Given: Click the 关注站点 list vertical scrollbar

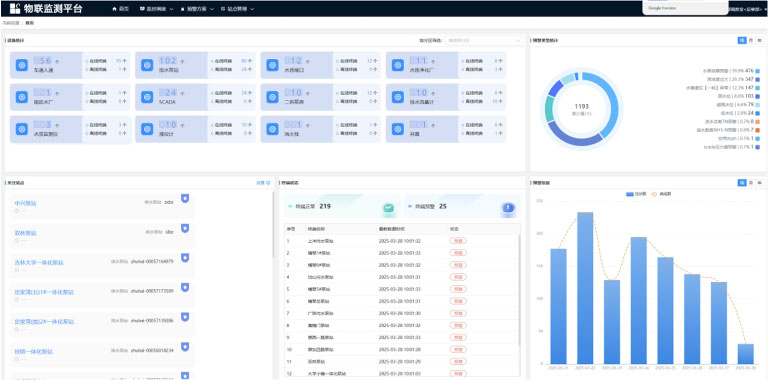Looking at the screenshot, I should pyautogui.click(x=273, y=225).
